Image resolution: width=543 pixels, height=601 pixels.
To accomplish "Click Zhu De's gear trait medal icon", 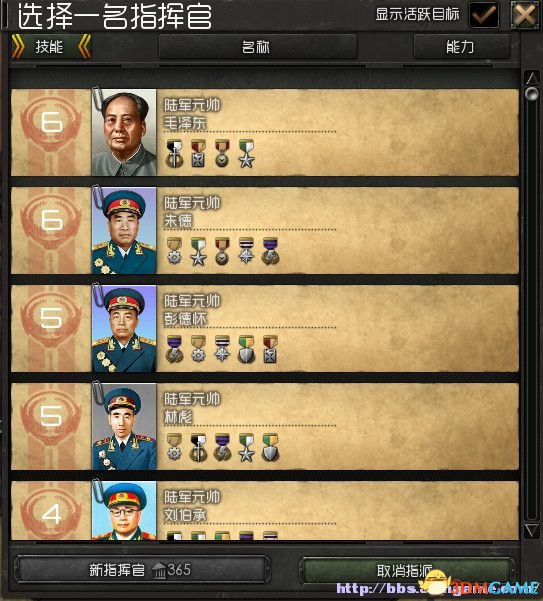I will pos(174,251).
